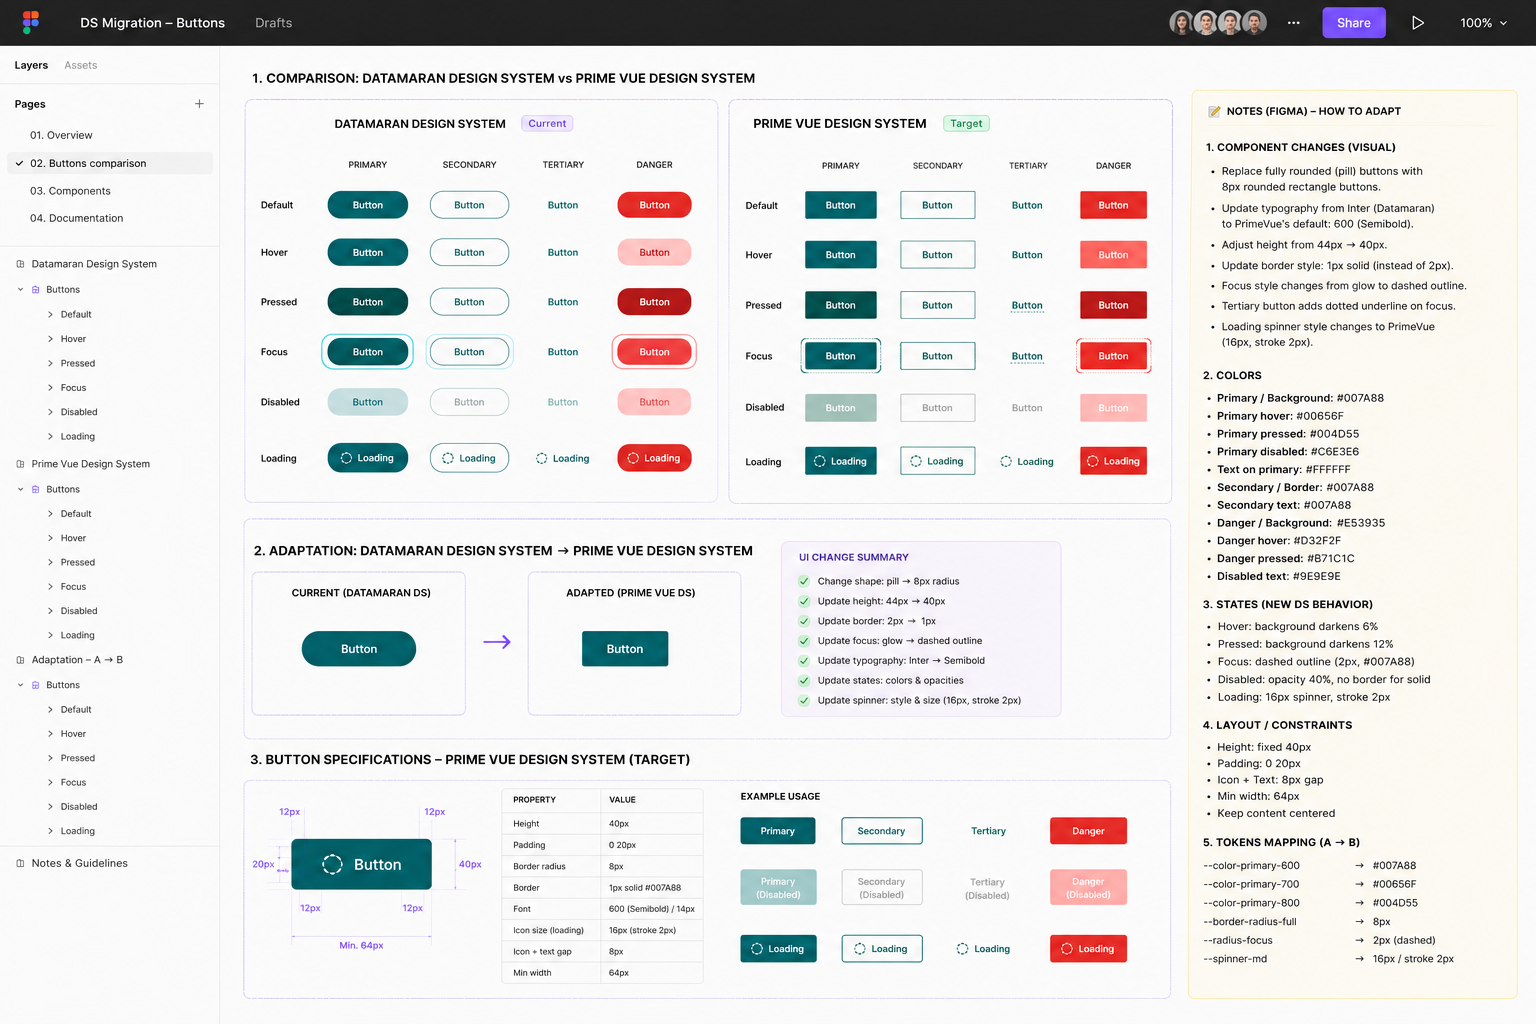Select Notes & Guidelines frame icon
1536x1024 pixels.
click(x=20, y=863)
